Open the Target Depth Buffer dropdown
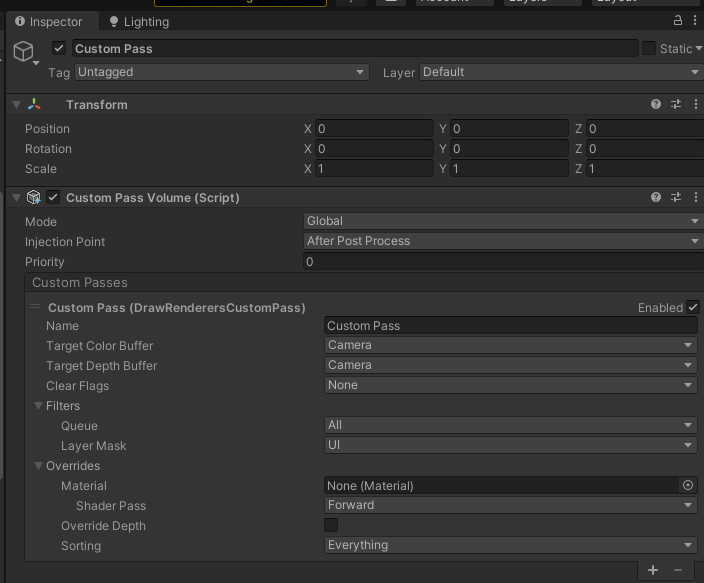The height and width of the screenshot is (583, 704). (510, 365)
